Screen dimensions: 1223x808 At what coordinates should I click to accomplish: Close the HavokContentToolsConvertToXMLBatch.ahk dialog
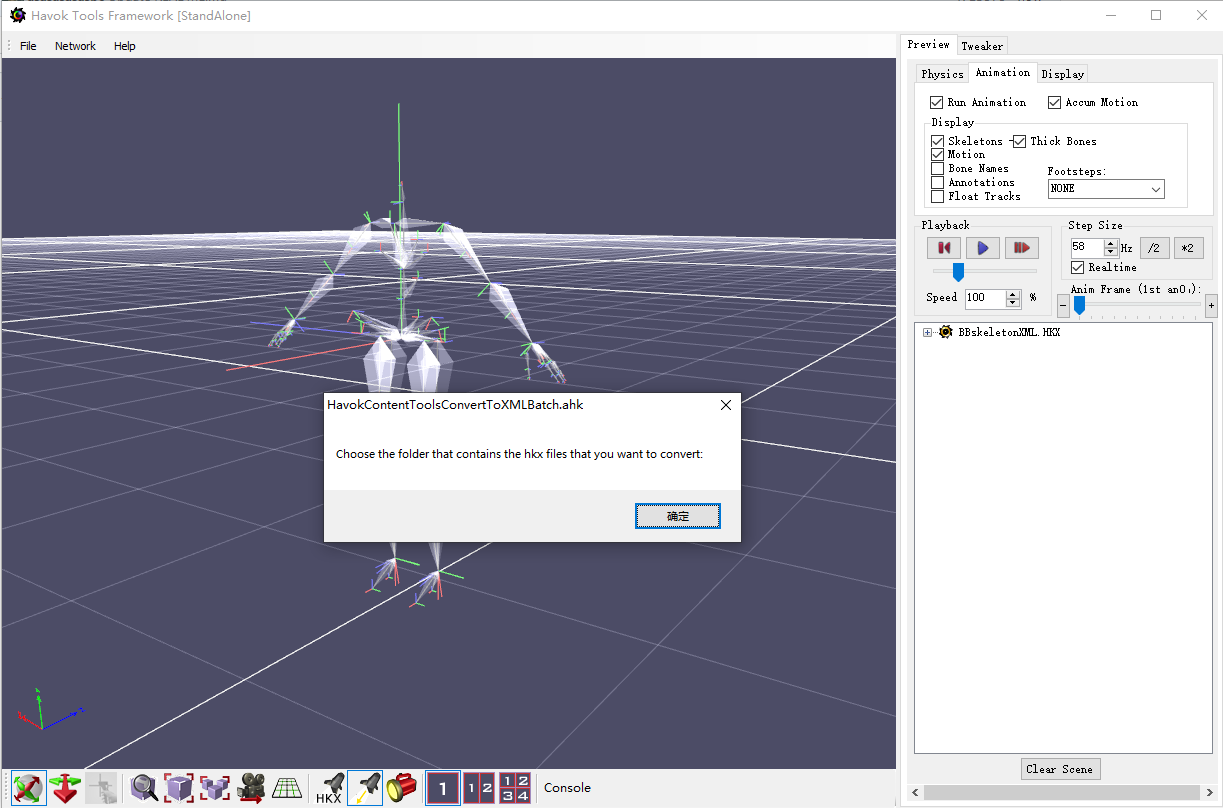coord(726,405)
